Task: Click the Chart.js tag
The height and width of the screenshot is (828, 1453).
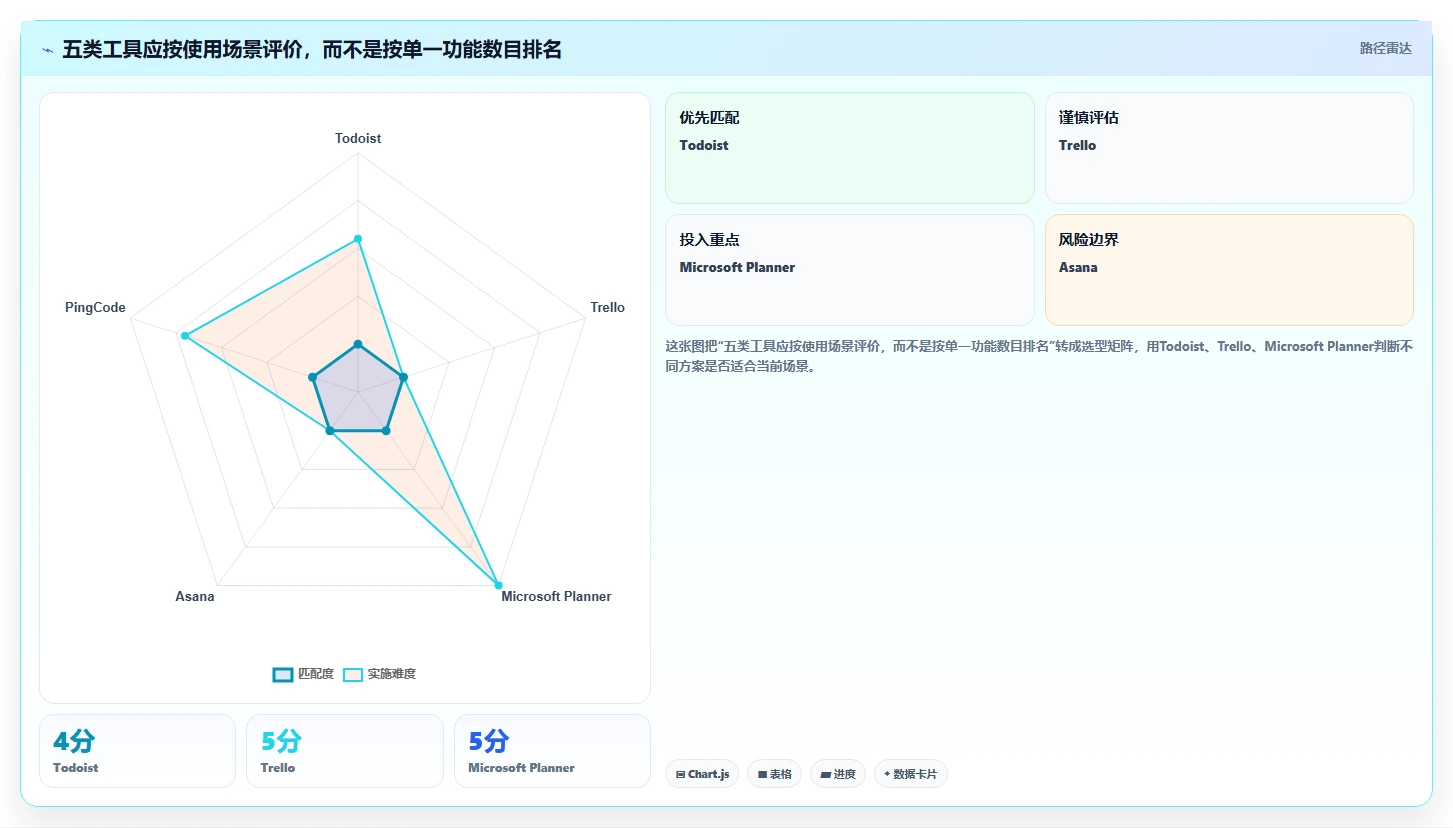Action: [x=702, y=774]
